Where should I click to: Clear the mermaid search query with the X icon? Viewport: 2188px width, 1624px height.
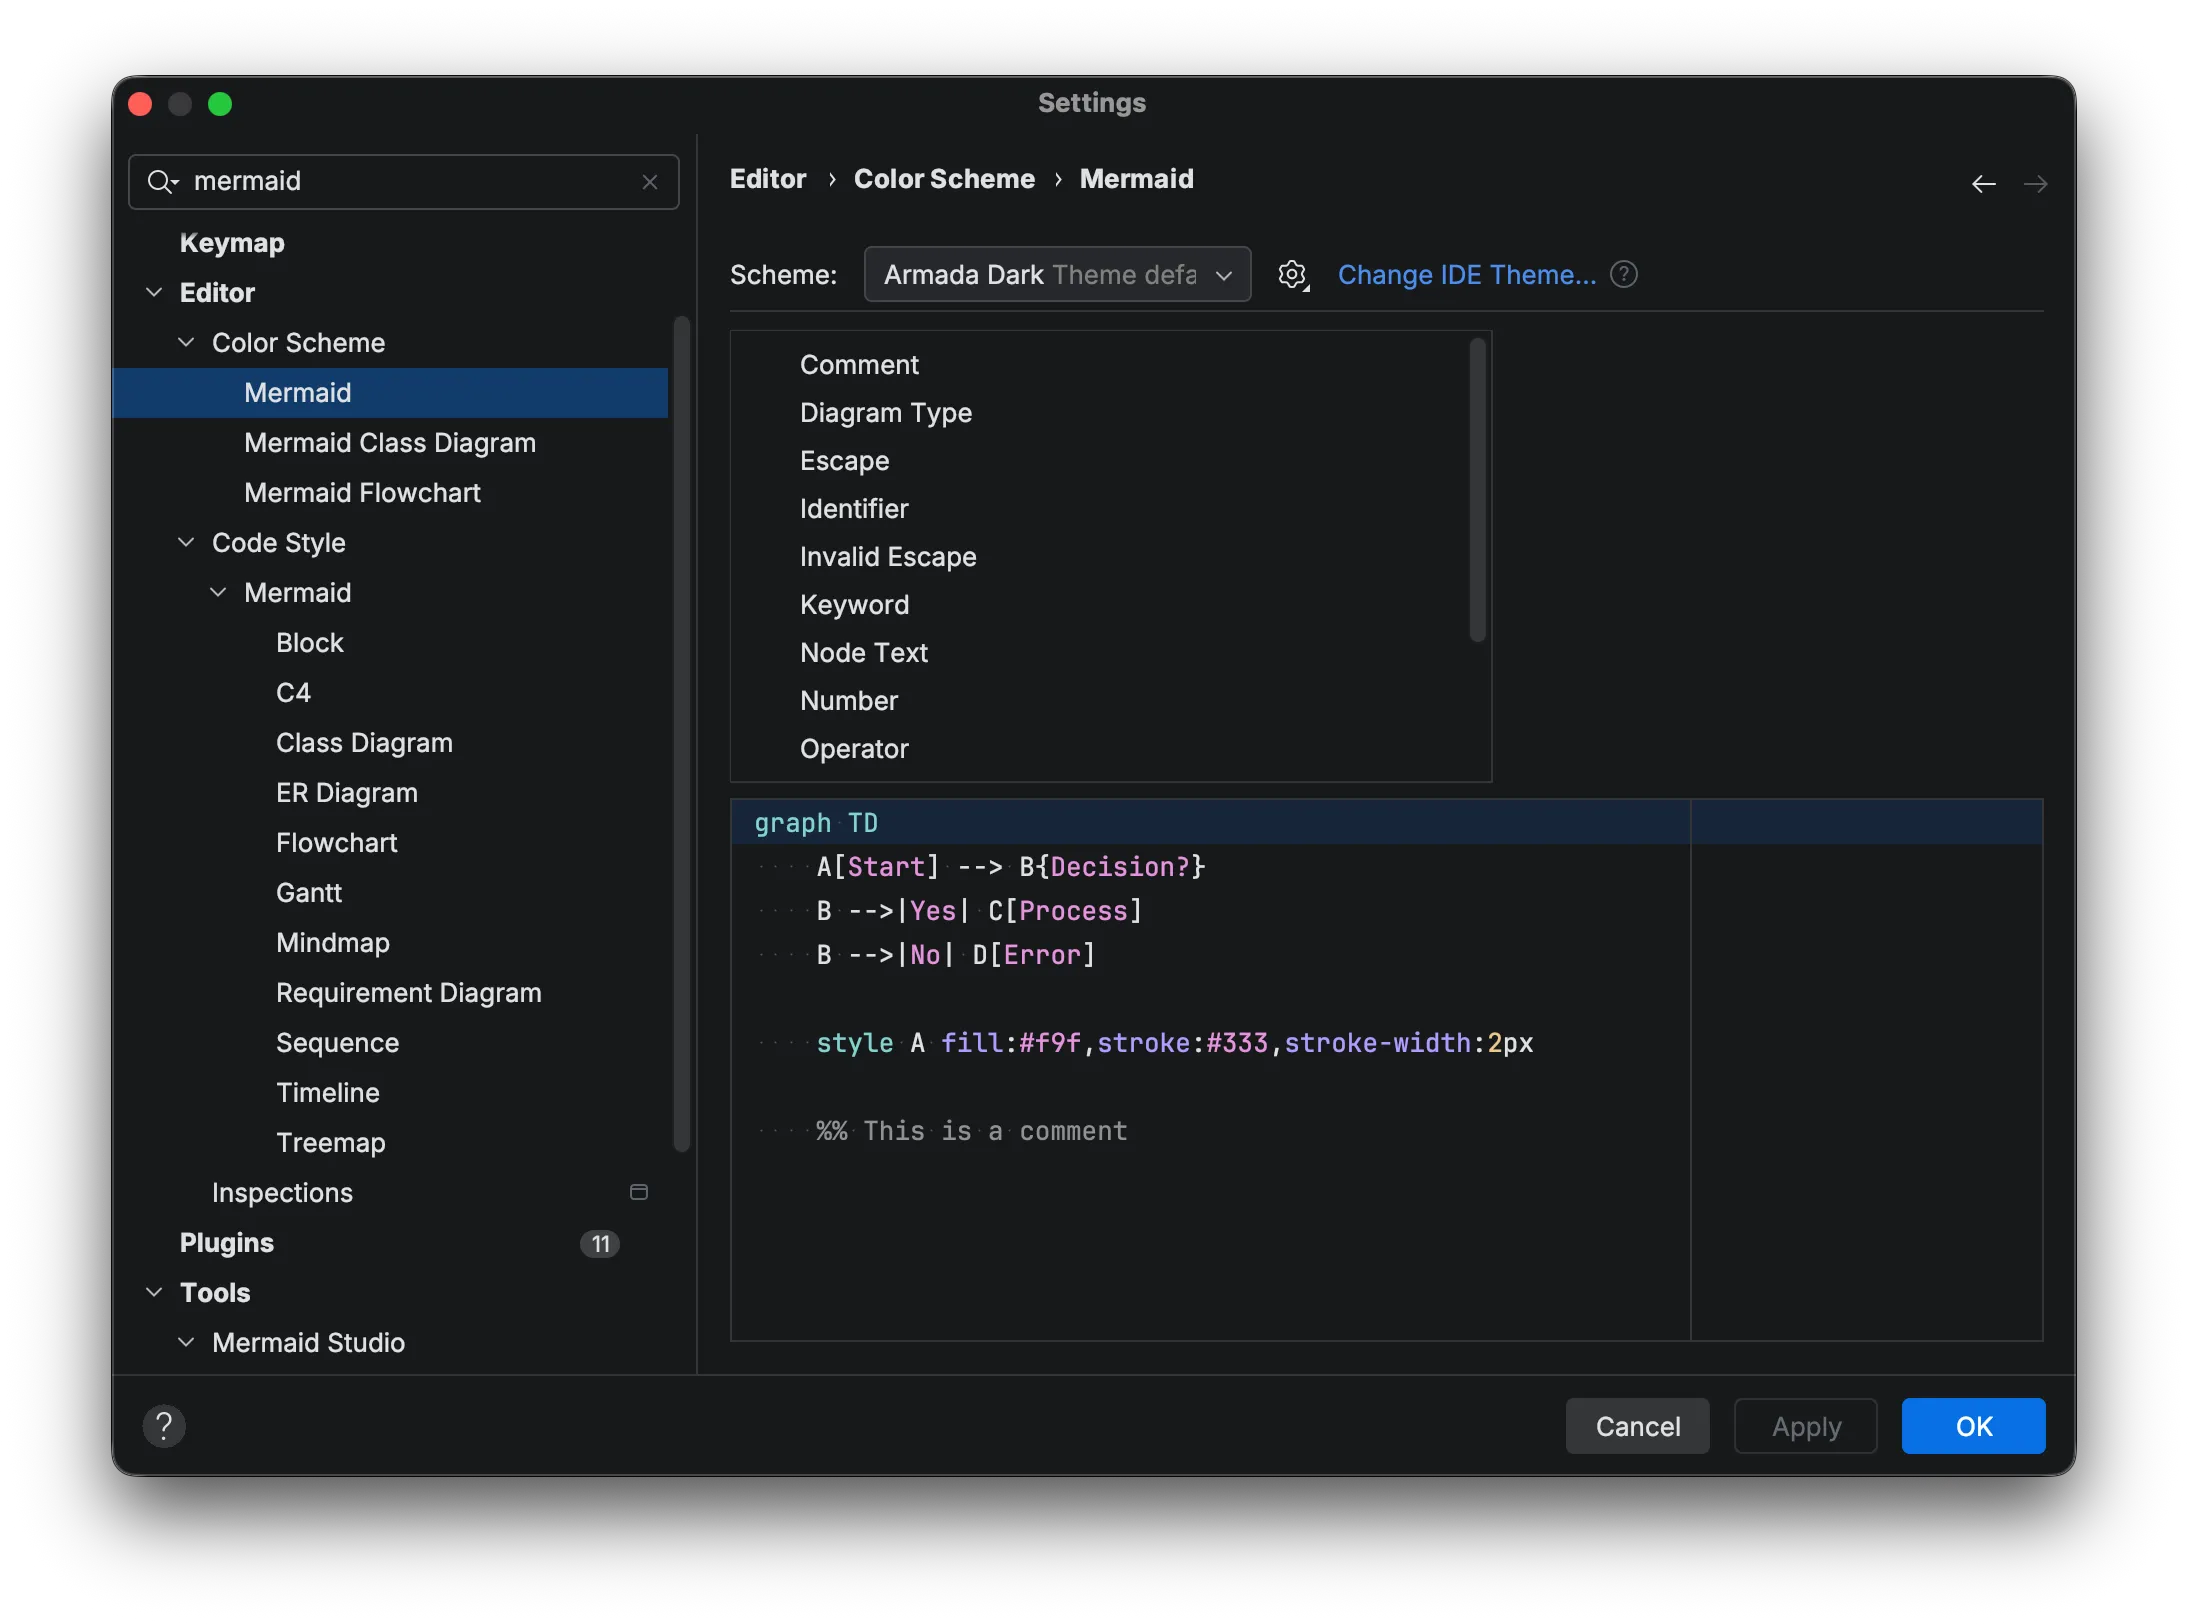650,181
